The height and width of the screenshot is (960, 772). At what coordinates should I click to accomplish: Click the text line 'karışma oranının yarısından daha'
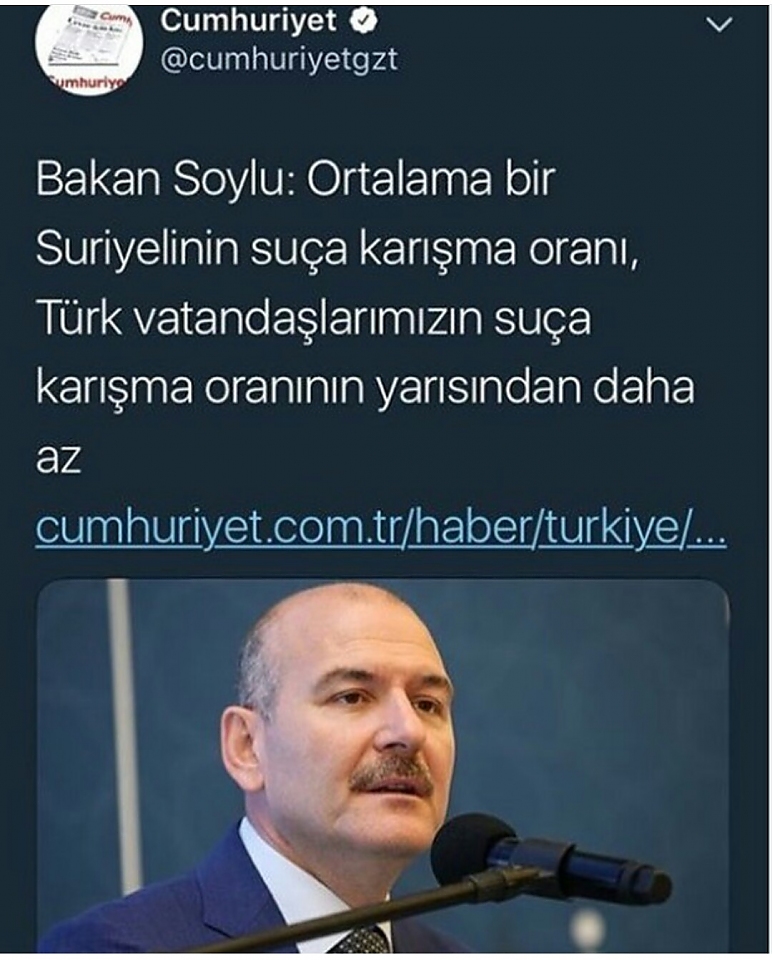(x=365, y=388)
